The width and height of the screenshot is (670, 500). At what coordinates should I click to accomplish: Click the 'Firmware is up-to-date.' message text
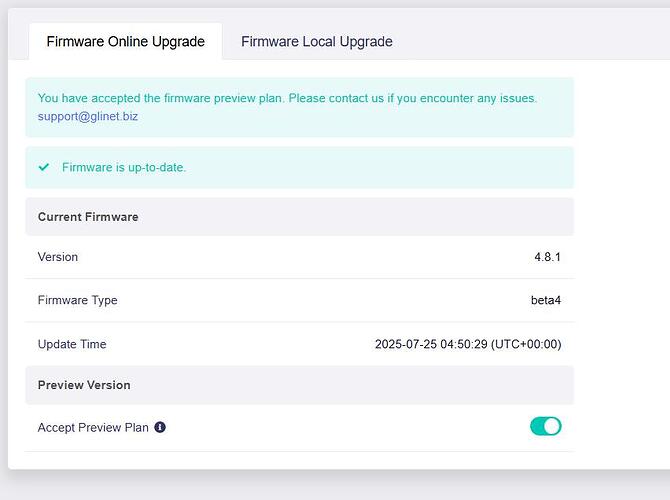[124, 167]
